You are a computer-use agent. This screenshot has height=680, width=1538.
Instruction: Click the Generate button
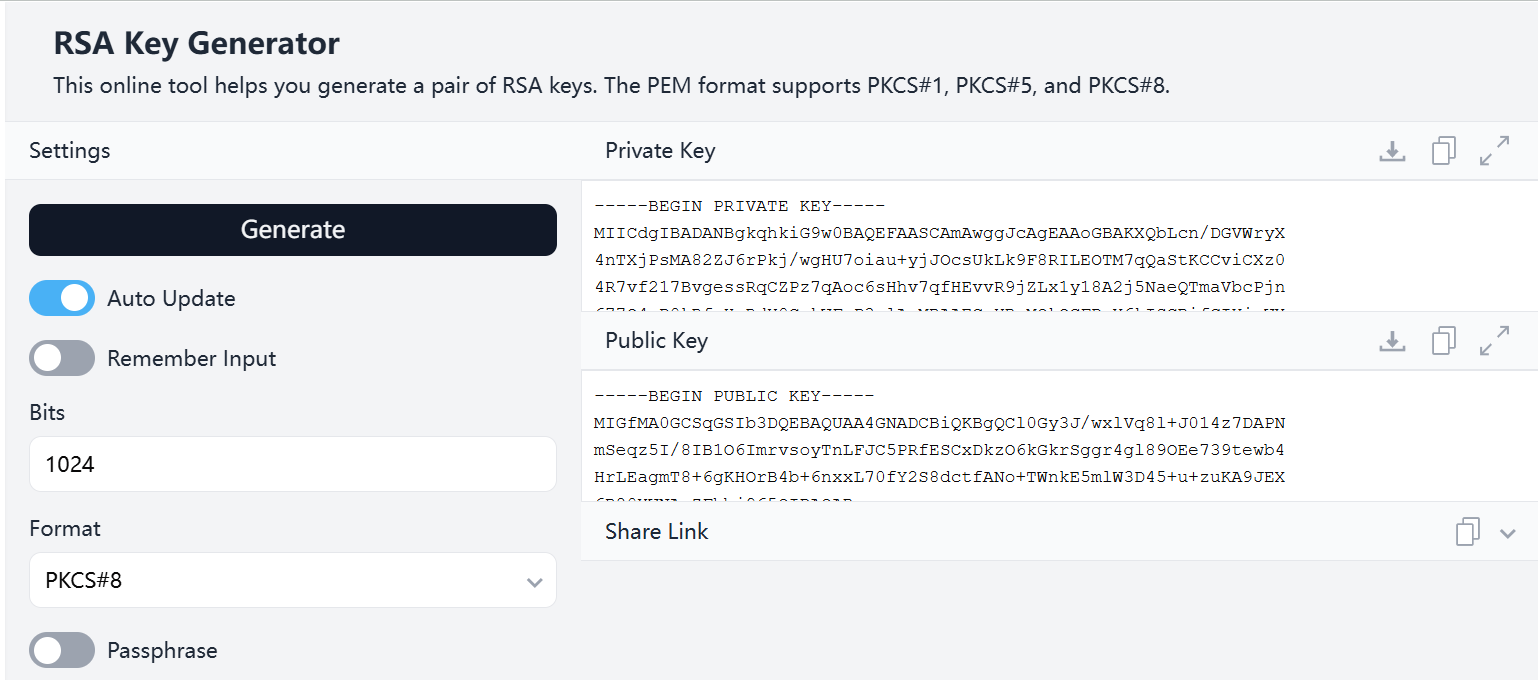point(293,230)
